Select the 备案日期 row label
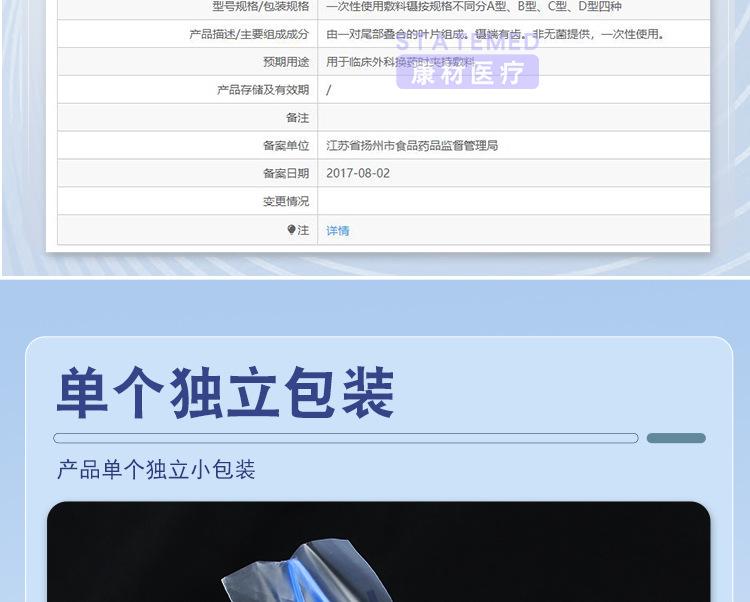 point(286,173)
